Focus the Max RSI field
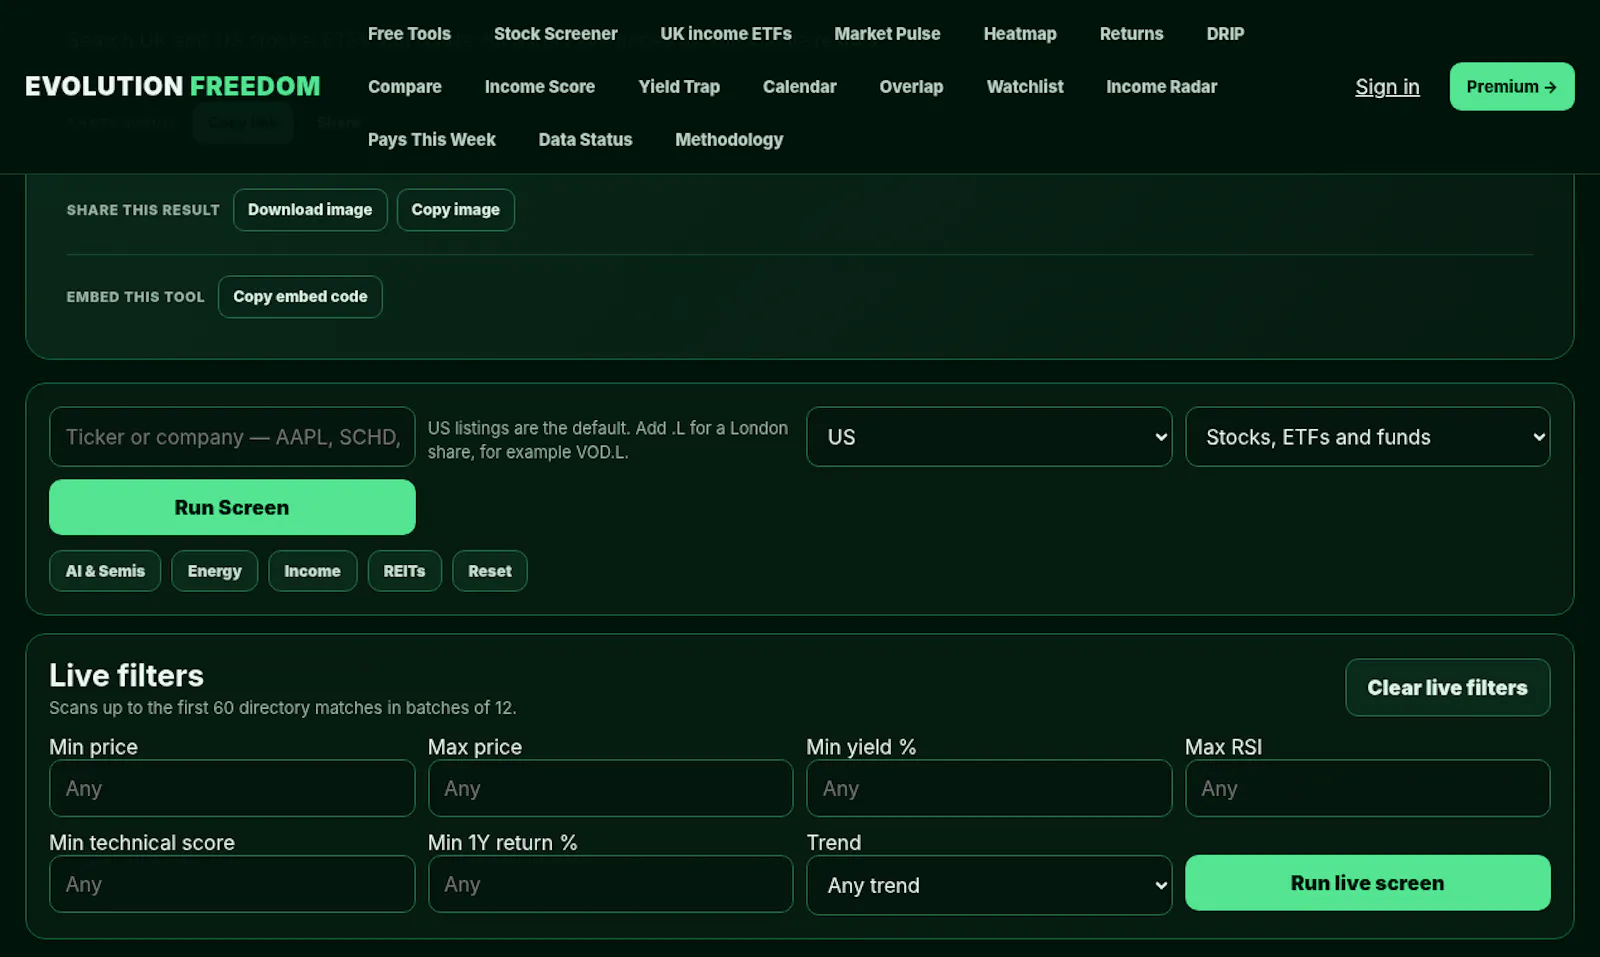Image resolution: width=1600 pixels, height=957 pixels. coord(1368,788)
